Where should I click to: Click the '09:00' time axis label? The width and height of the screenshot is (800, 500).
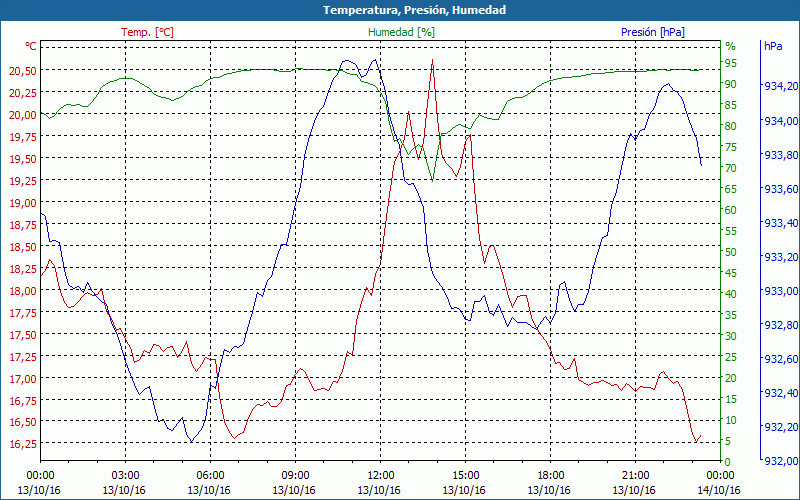tap(295, 476)
